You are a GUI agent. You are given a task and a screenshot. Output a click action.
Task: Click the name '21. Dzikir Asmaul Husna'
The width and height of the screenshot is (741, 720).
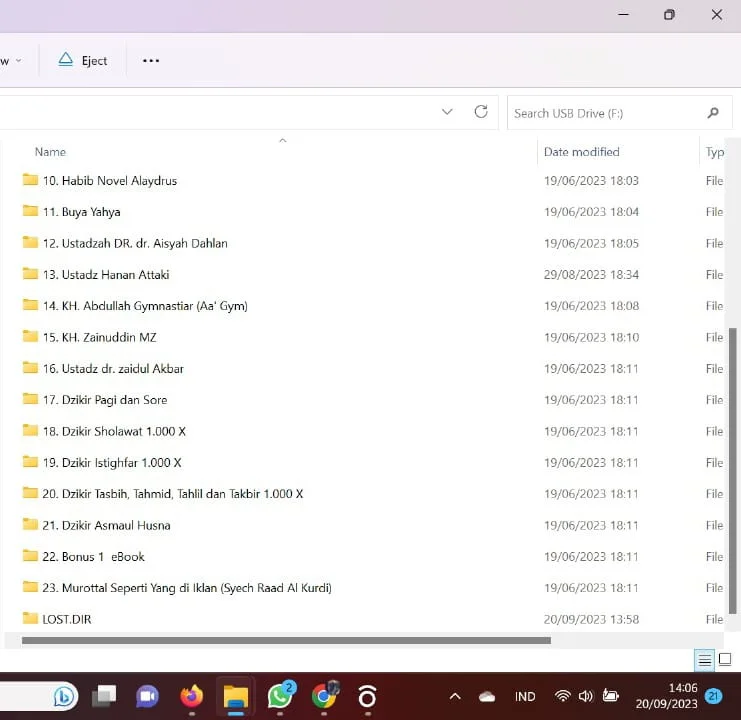106,525
